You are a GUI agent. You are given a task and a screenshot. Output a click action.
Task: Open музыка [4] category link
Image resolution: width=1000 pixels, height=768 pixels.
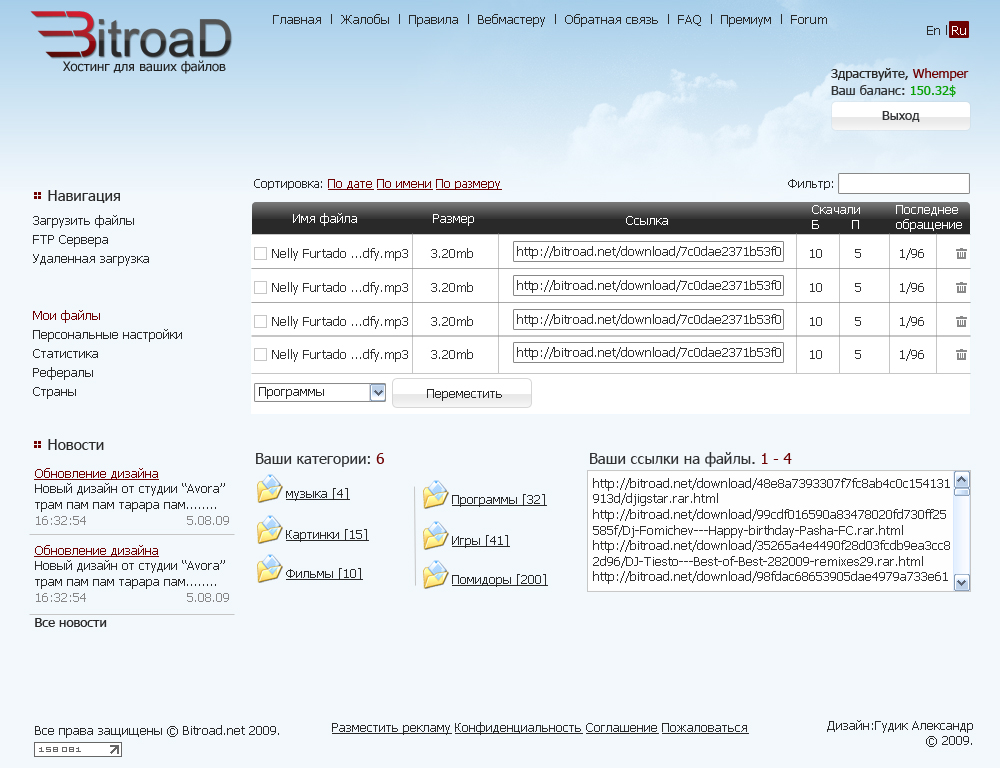tap(317, 494)
